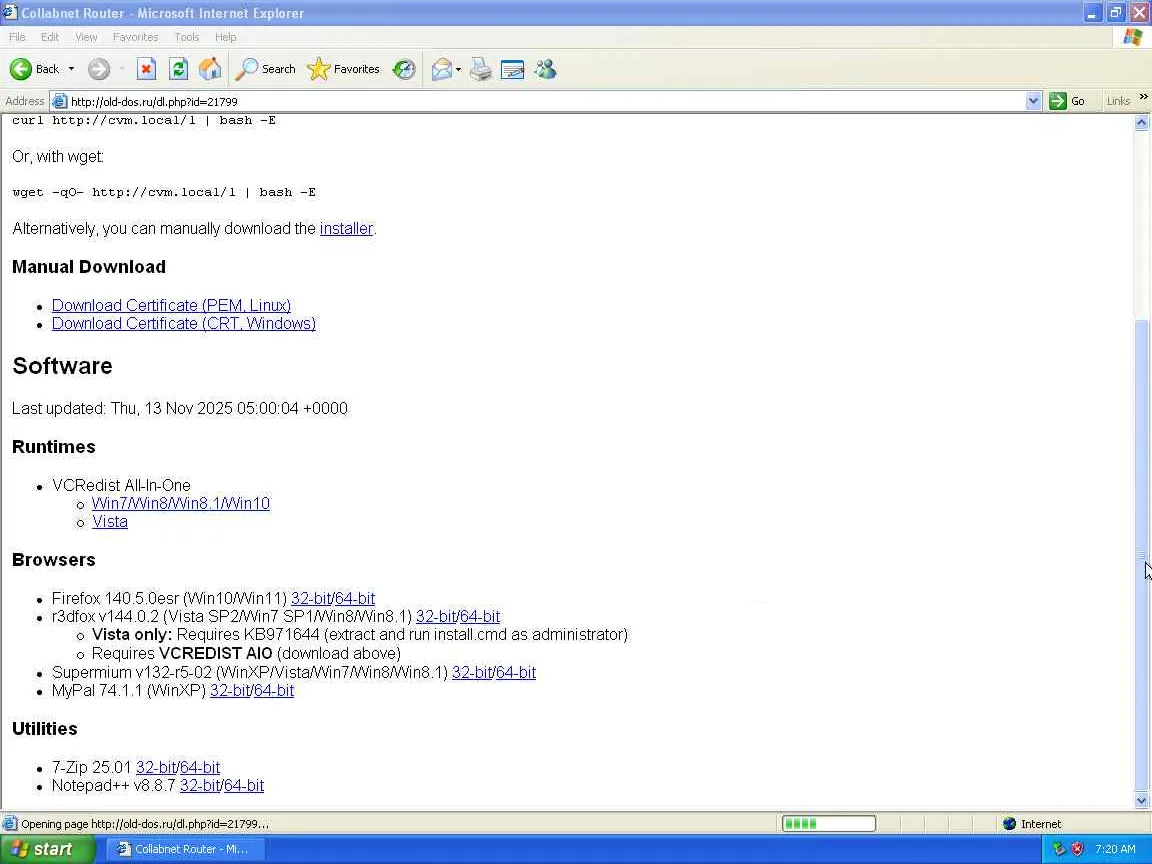Click the network tray icon
This screenshot has height=864, width=1152.
pyautogui.click(x=1059, y=849)
